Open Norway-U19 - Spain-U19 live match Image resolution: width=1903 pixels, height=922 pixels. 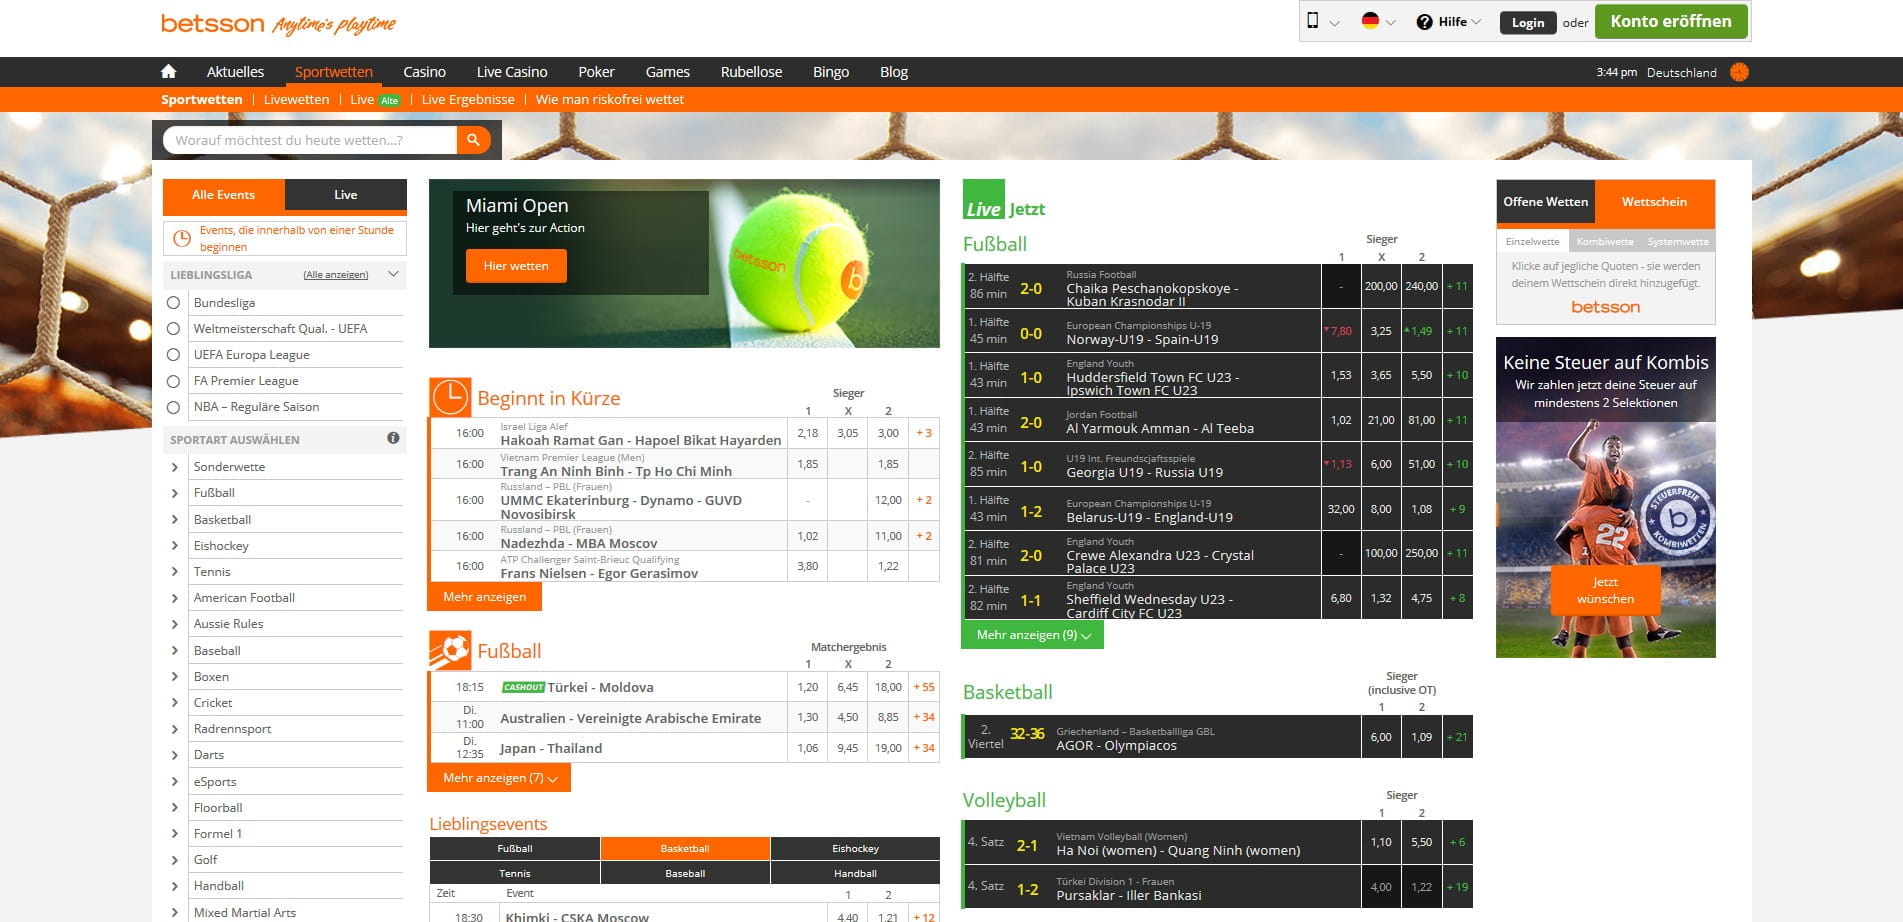(1142, 339)
